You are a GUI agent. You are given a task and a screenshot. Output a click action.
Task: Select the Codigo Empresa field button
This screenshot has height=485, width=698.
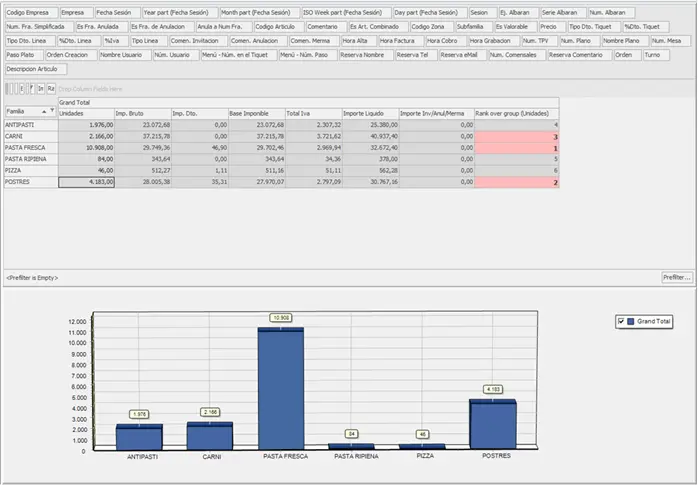coord(29,12)
